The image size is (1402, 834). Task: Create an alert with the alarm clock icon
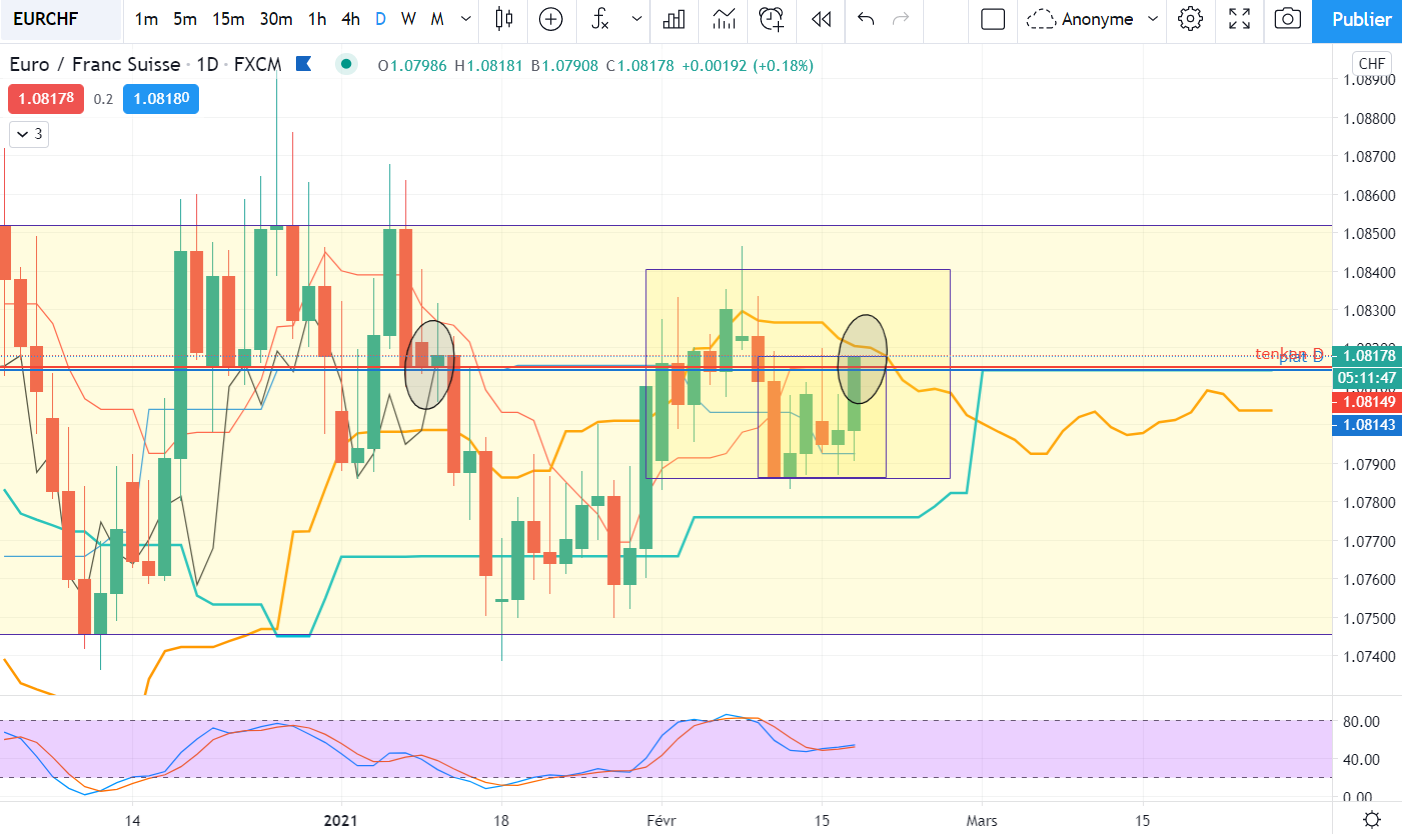[771, 19]
